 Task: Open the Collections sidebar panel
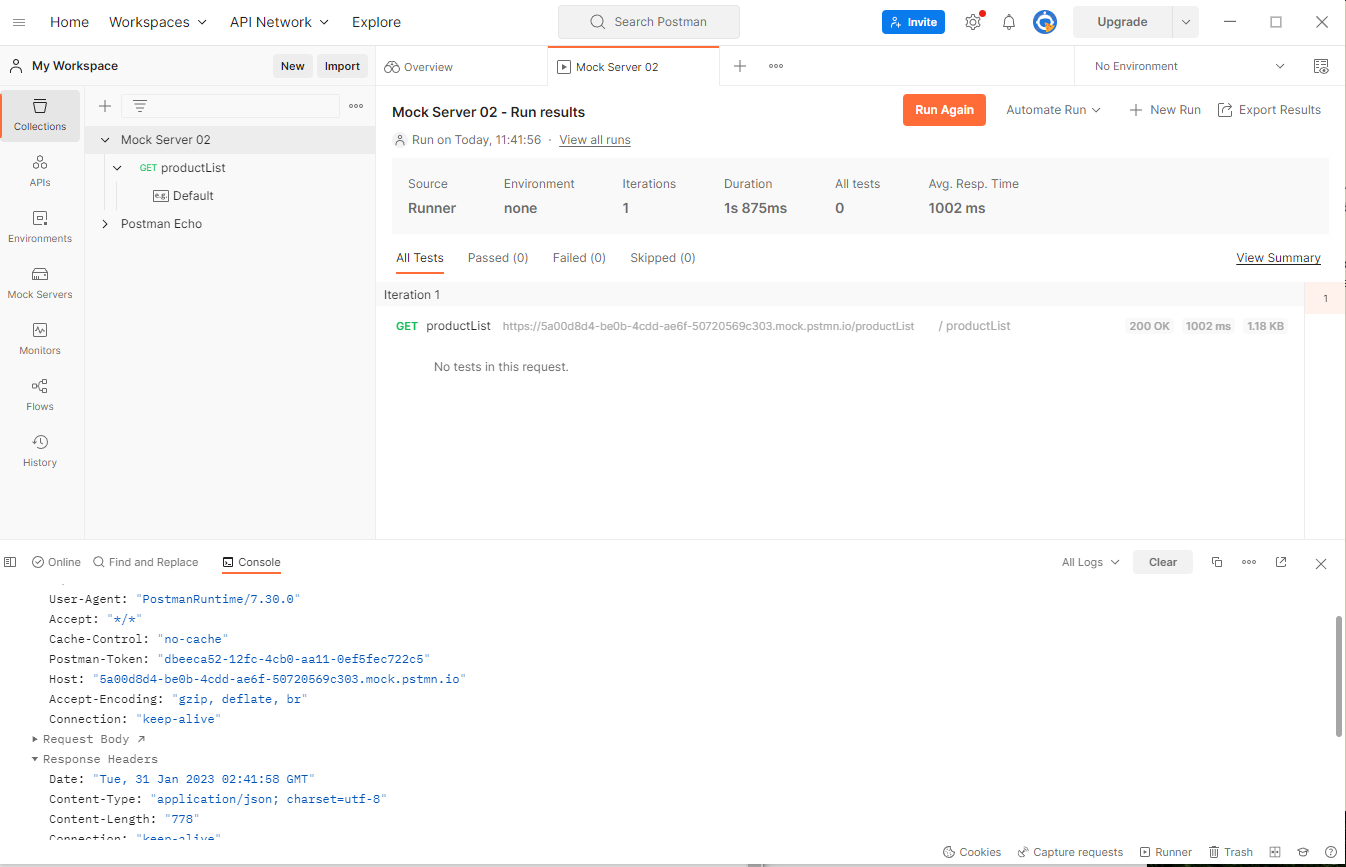point(40,116)
